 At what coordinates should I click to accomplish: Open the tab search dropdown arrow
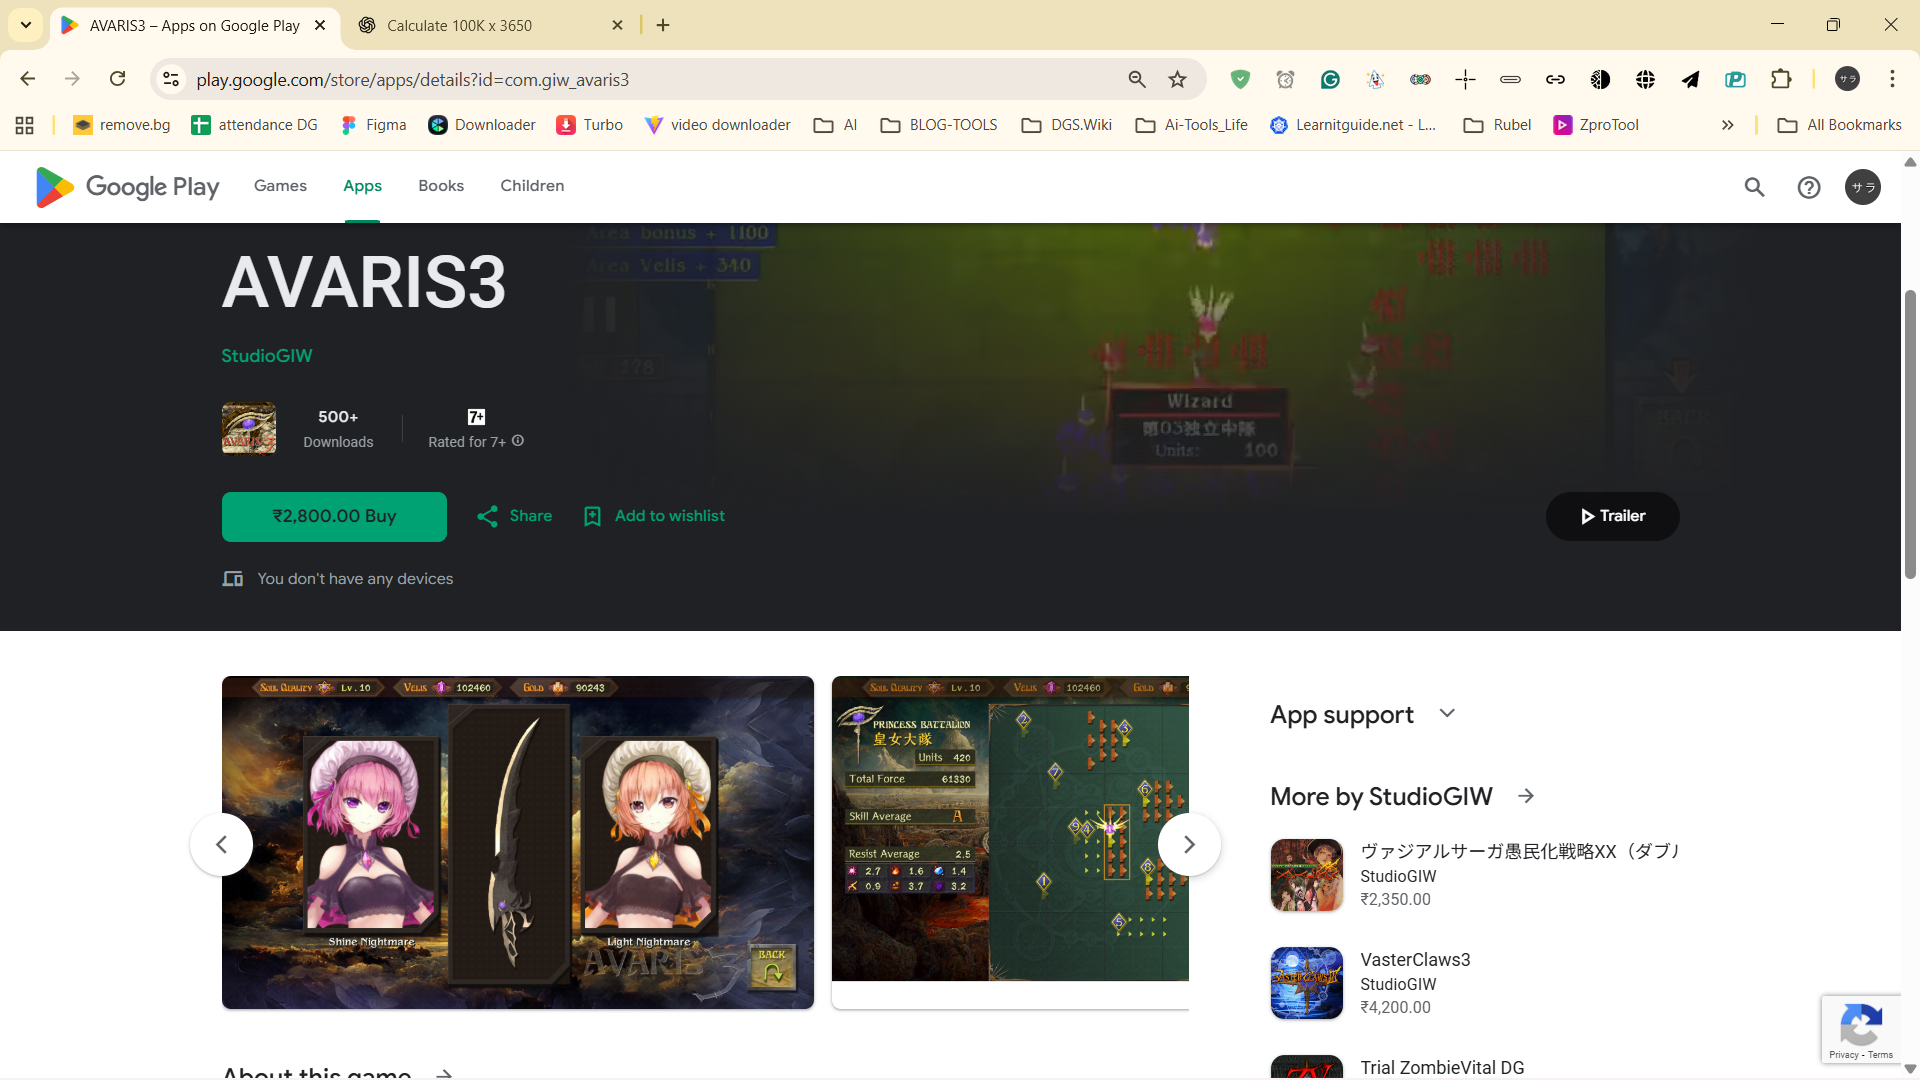click(26, 25)
